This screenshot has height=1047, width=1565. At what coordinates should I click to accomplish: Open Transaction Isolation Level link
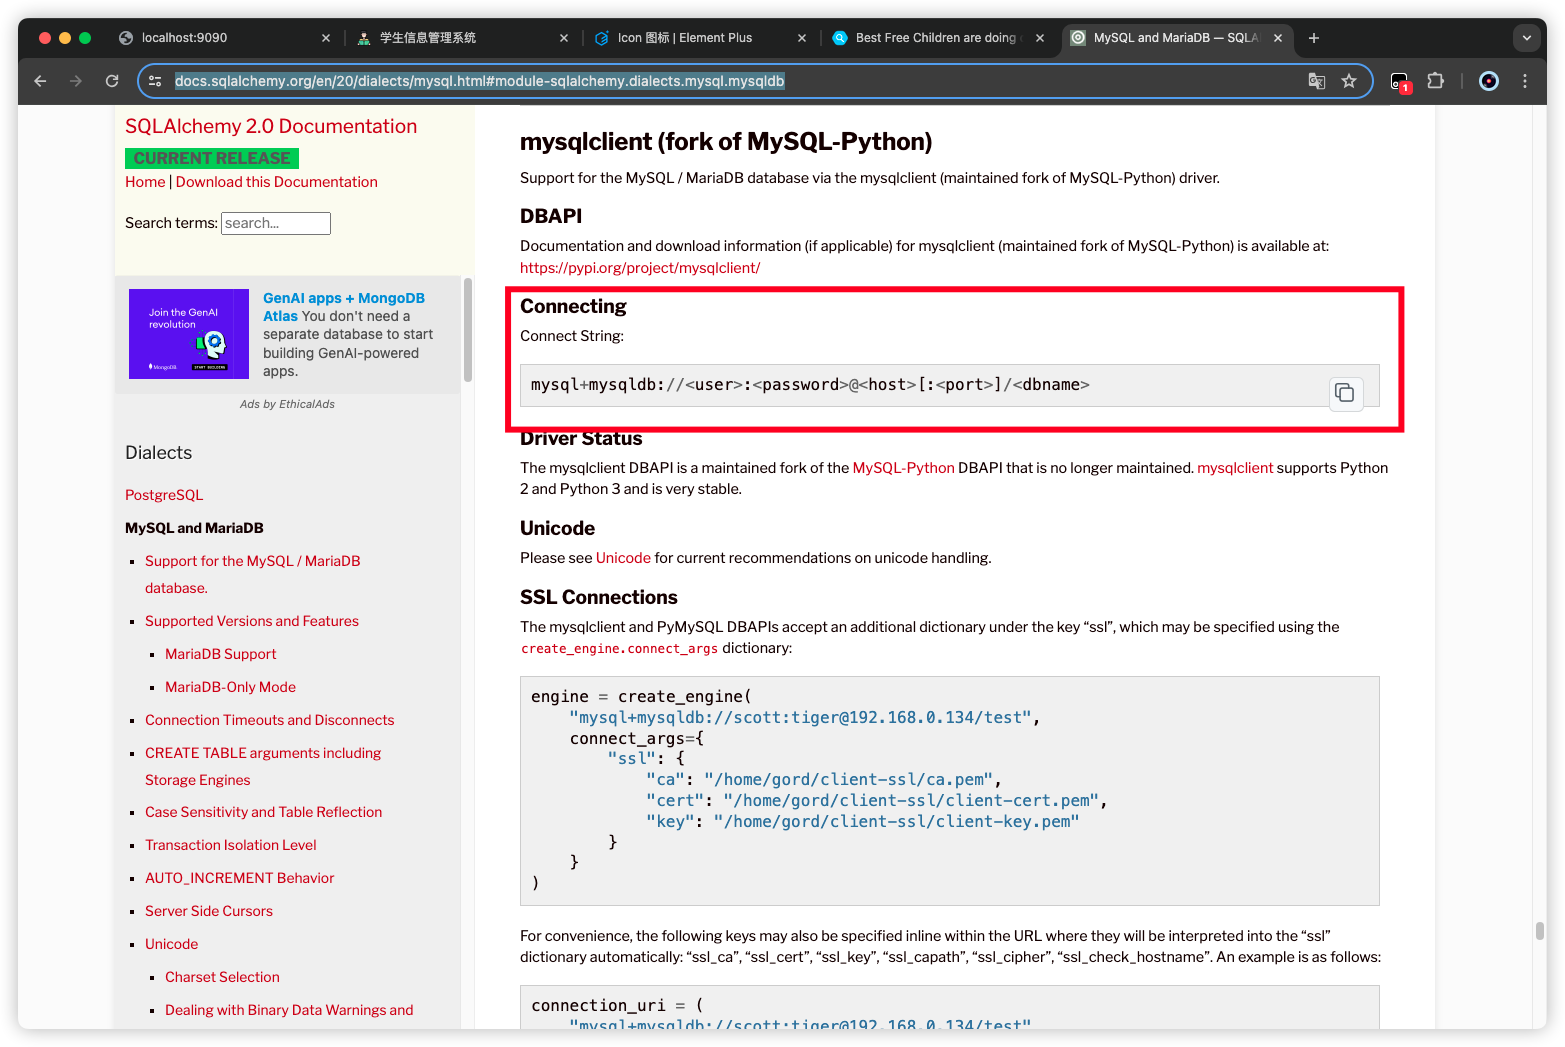(x=231, y=845)
